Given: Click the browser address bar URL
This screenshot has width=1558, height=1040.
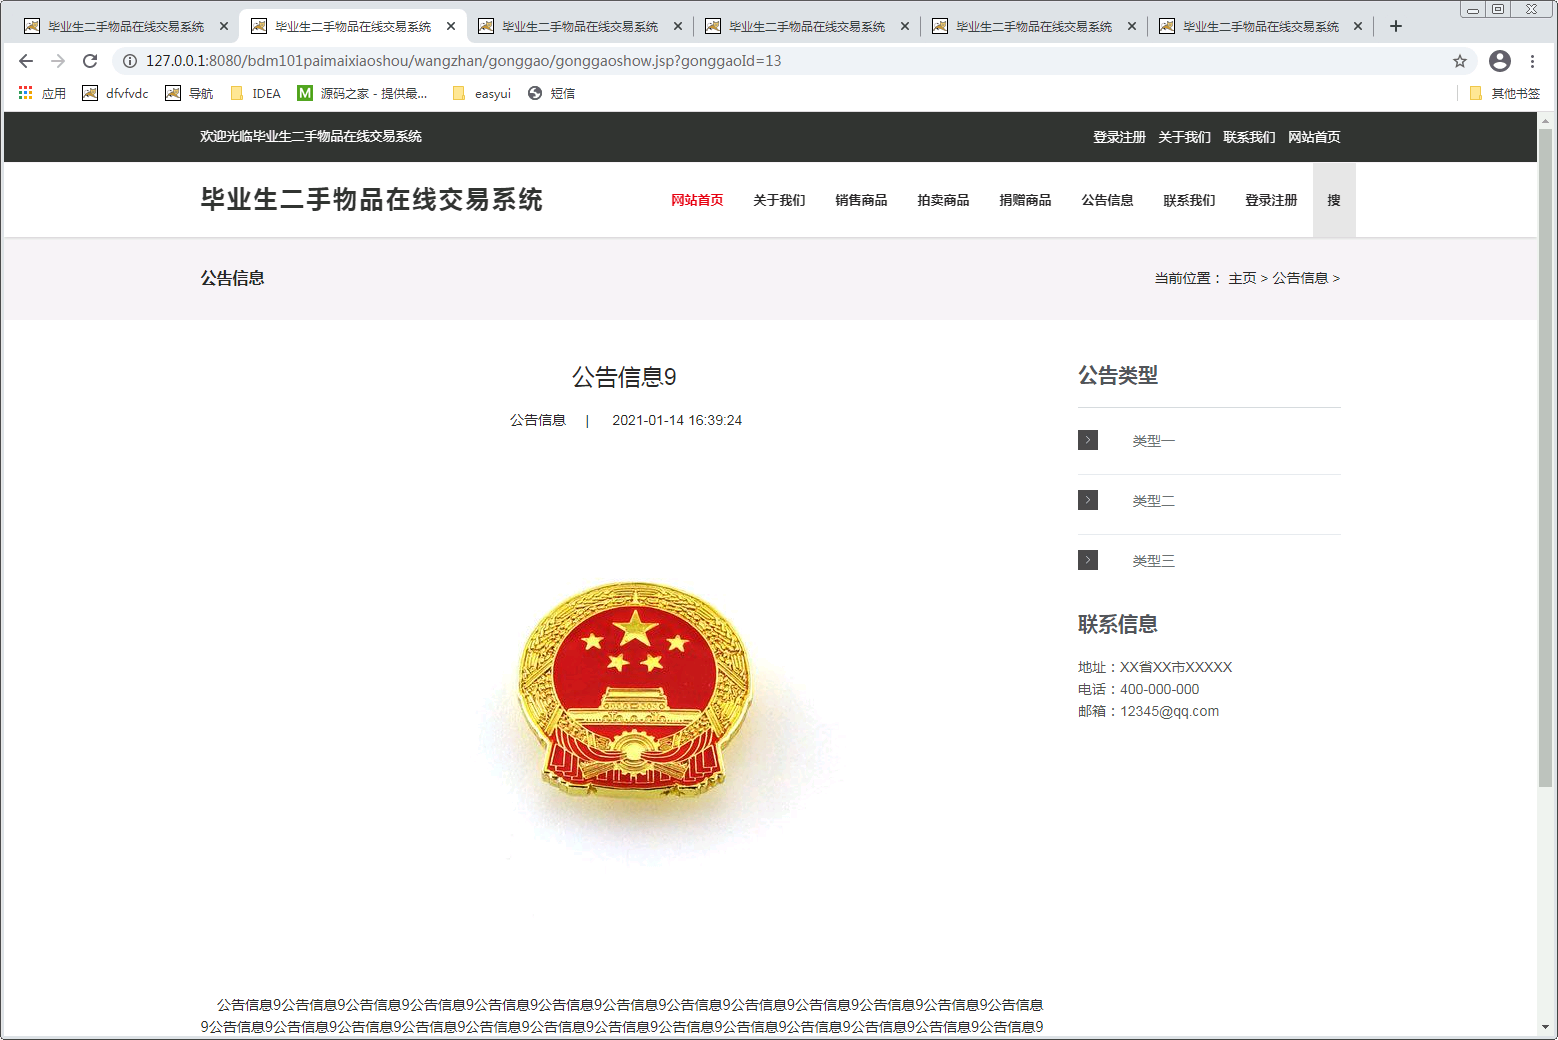Looking at the screenshot, I should click(x=463, y=61).
